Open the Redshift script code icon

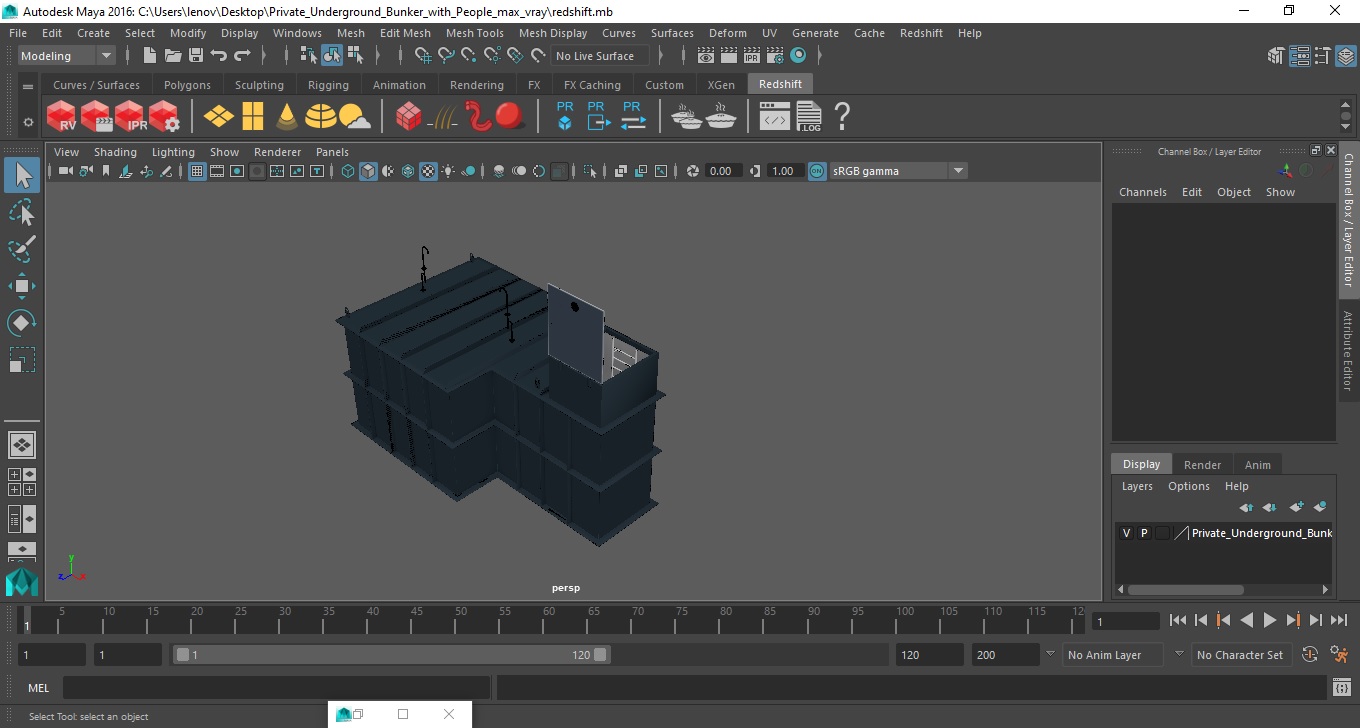(x=775, y=117)
